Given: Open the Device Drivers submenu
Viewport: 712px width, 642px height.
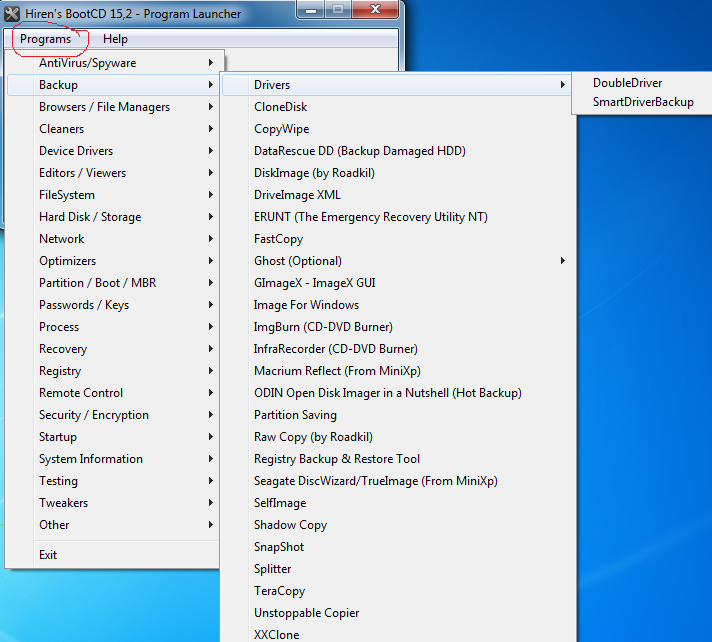Looking at the screenshot, I should (114, 151).
